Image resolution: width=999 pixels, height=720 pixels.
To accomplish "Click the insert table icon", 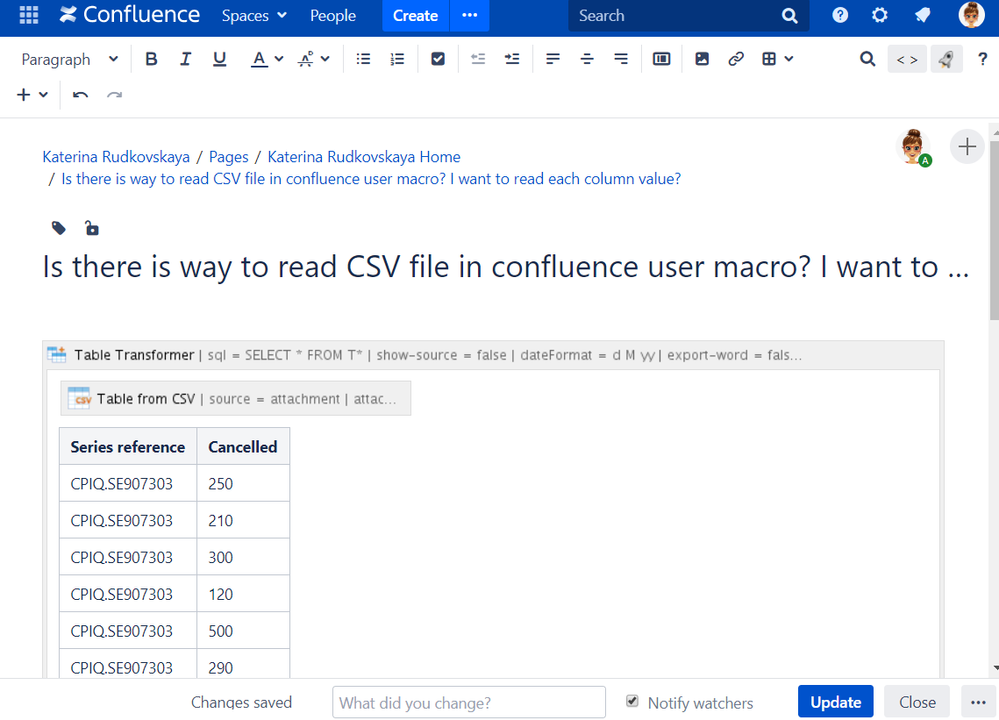I will point(769,59).
